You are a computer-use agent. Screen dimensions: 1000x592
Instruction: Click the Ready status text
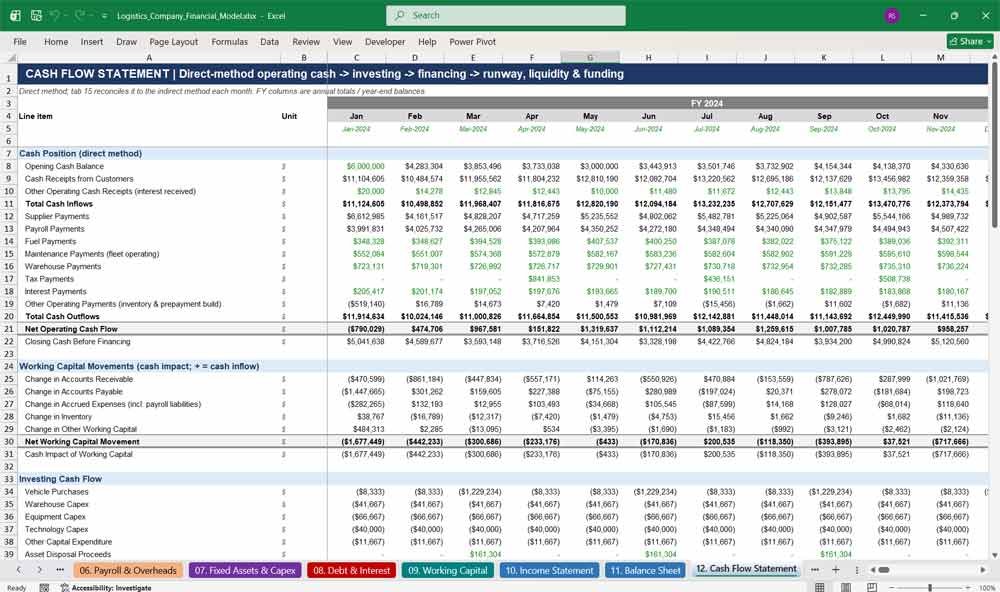point(17,588)
